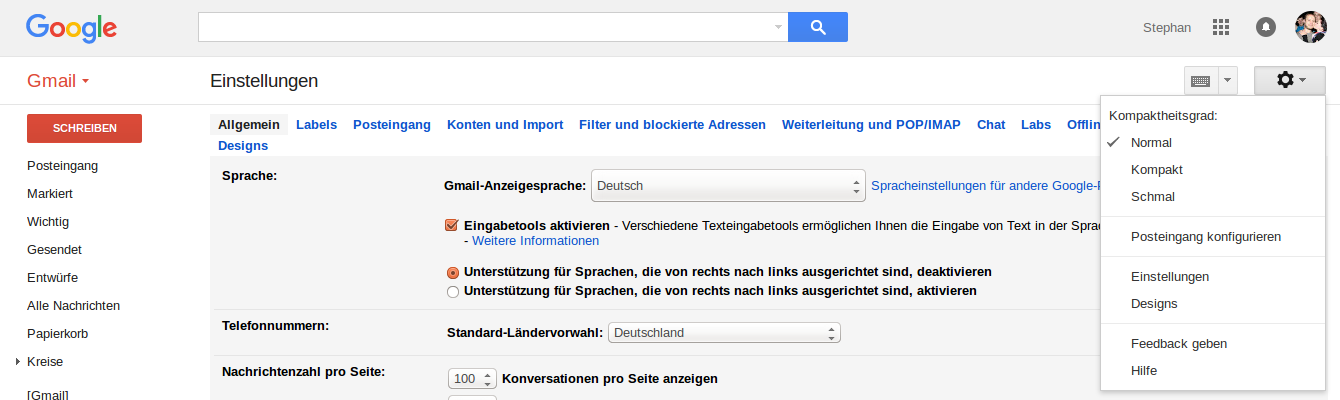This screenshot has height=400, width=1340.
Task: Click the keyboard input tools icon
Action: tap(1200, 80)
